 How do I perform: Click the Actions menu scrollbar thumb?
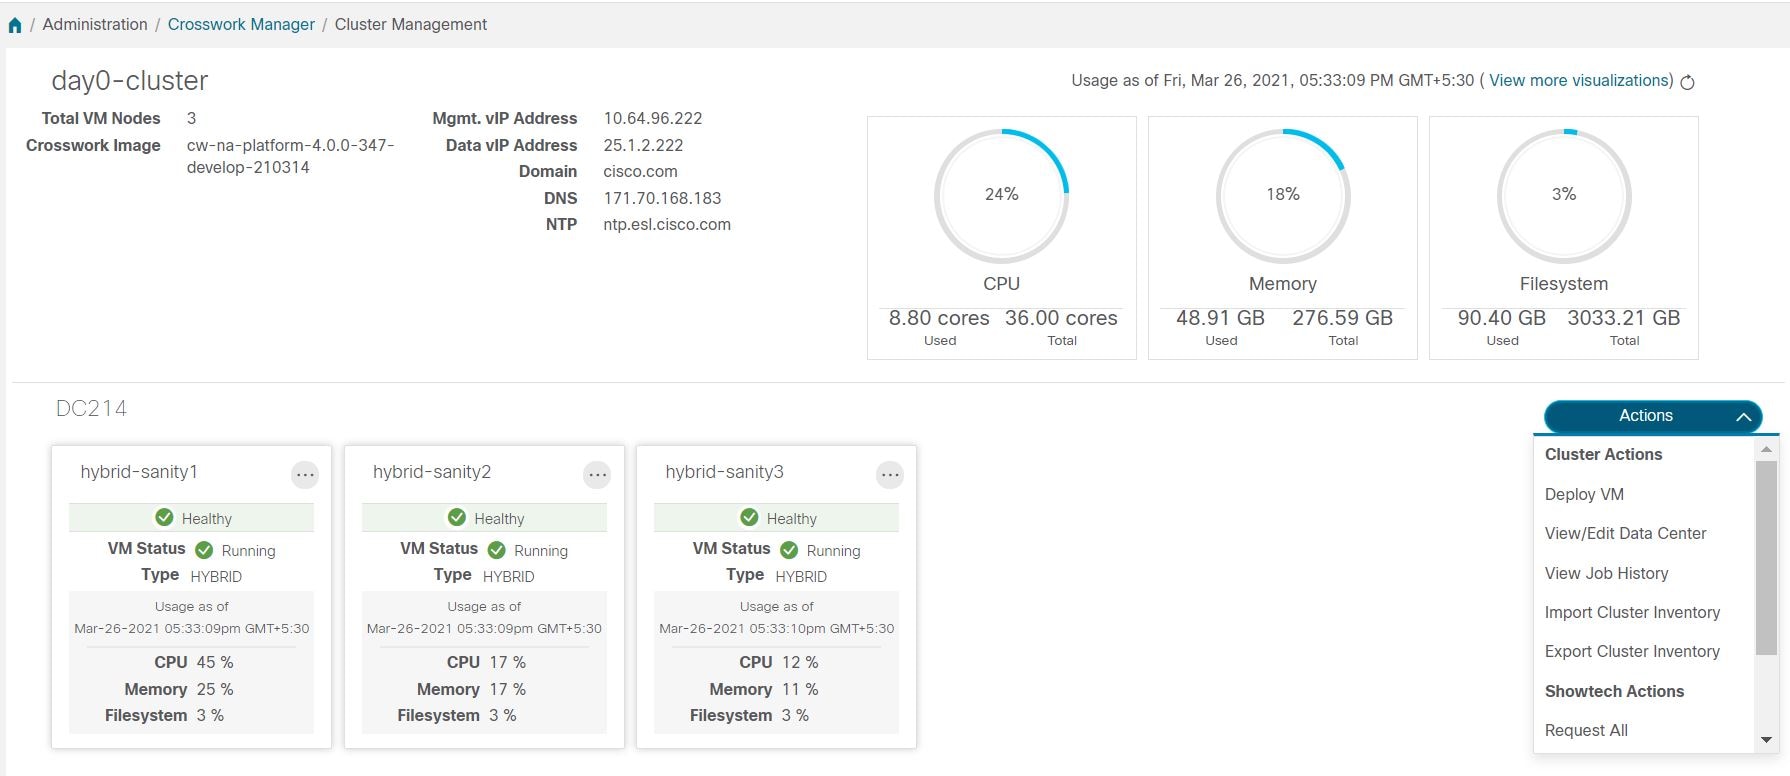click(1766, 557)
